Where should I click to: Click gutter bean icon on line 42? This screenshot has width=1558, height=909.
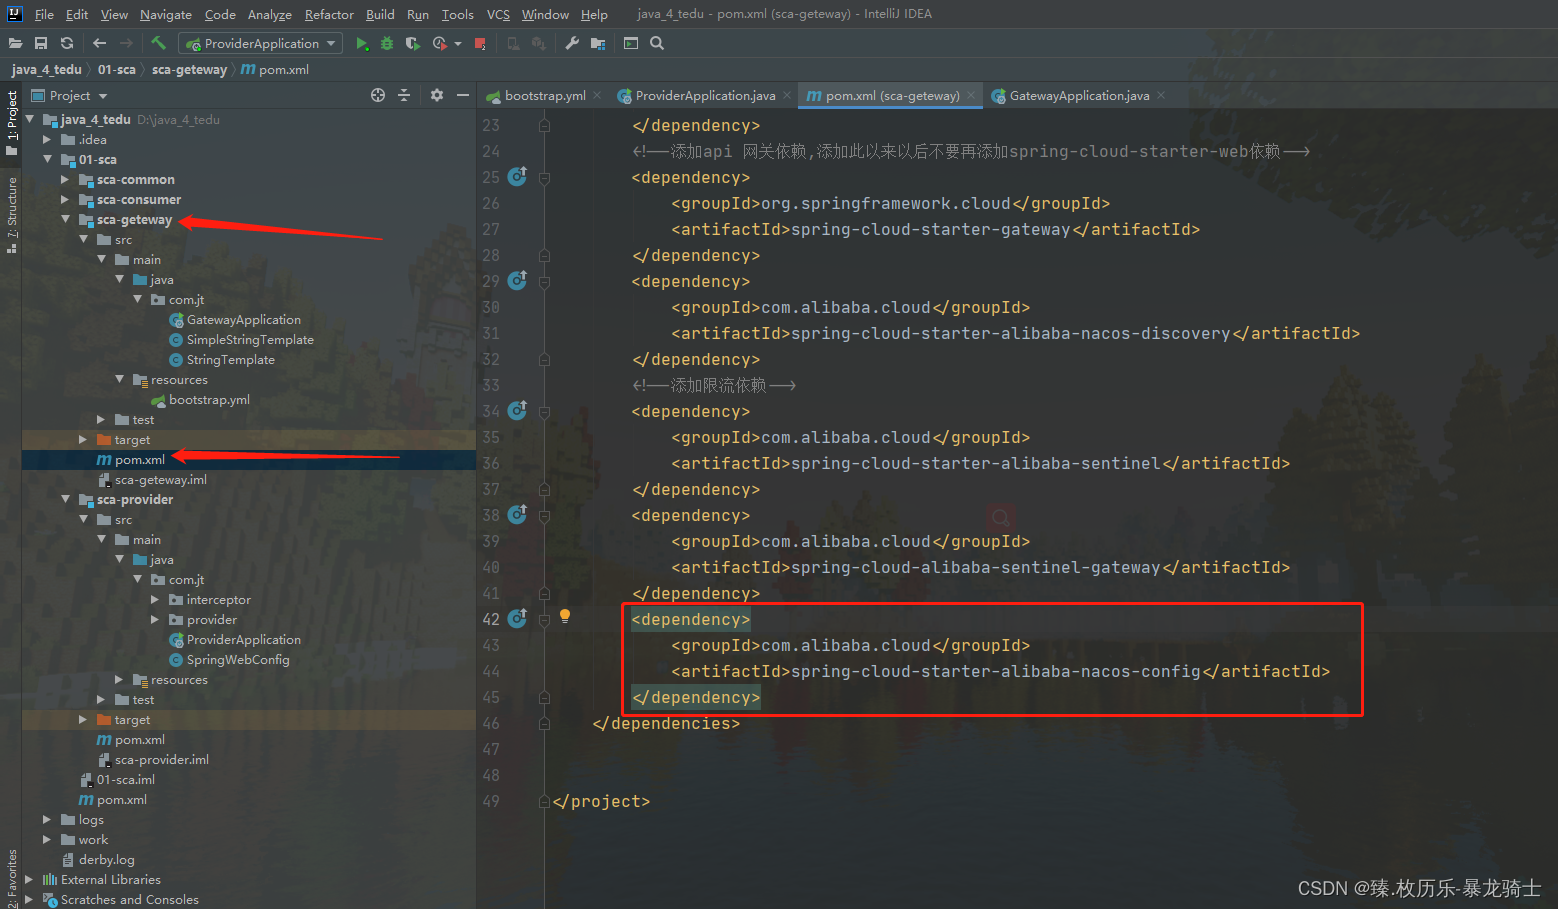click(517, 618)
